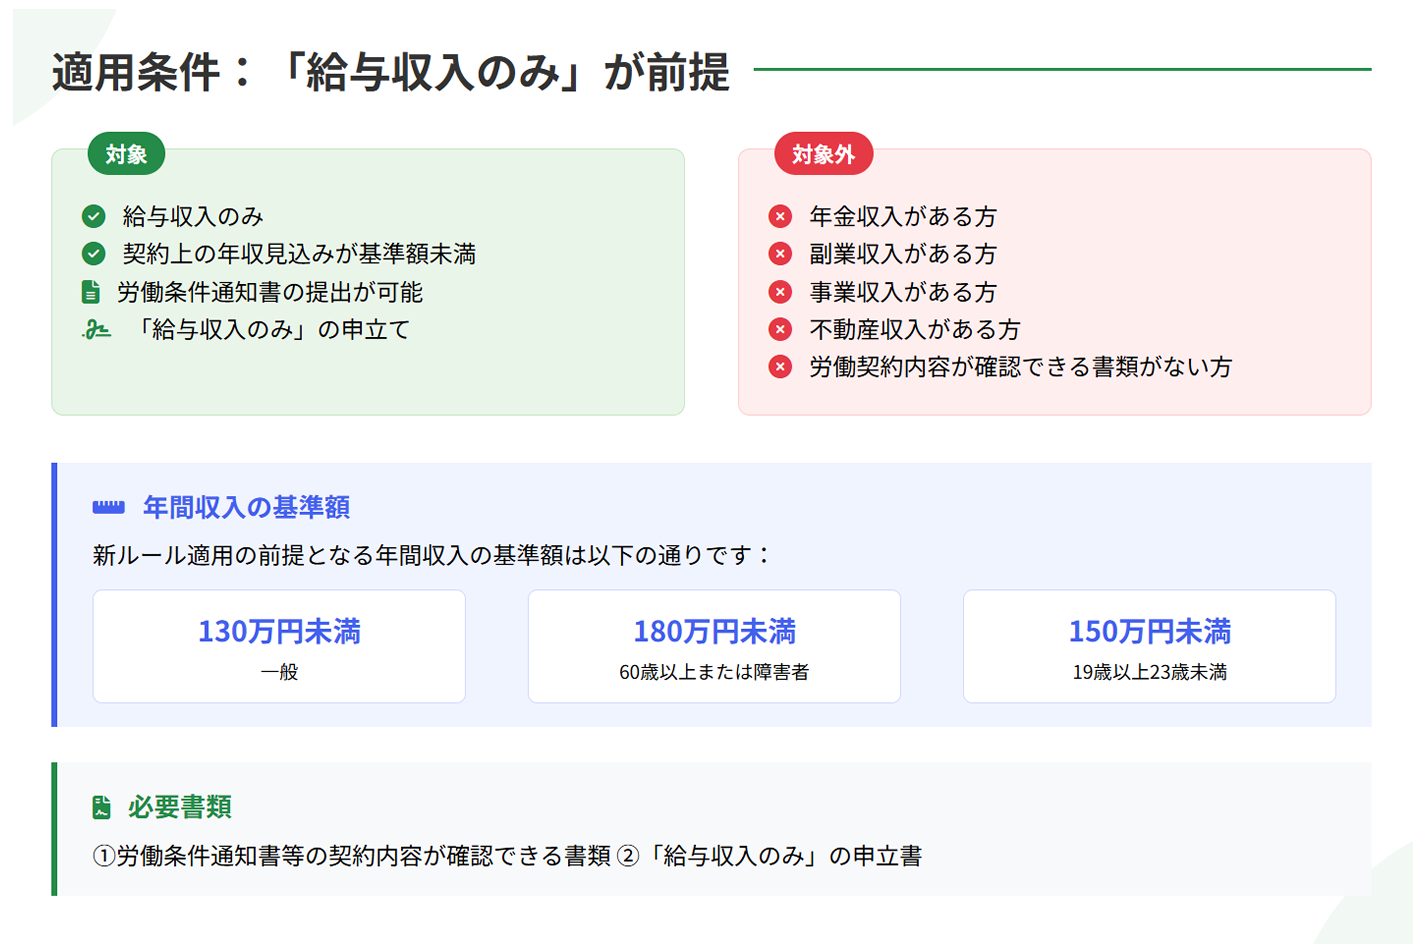Select the green 対象 badge
1425x952 pixels.
[126, 155]
